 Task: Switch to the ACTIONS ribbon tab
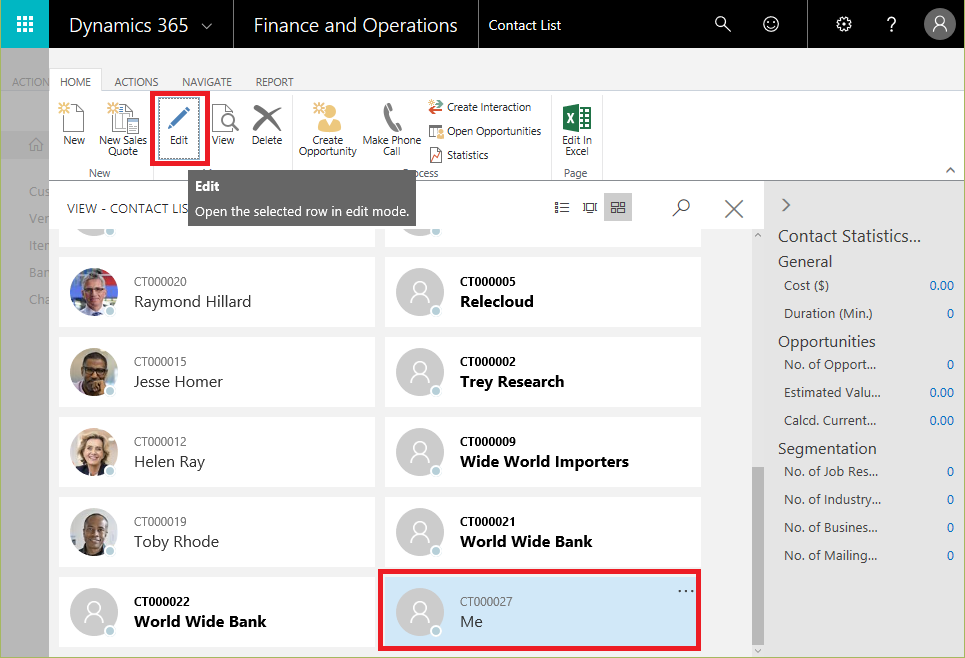136,82
